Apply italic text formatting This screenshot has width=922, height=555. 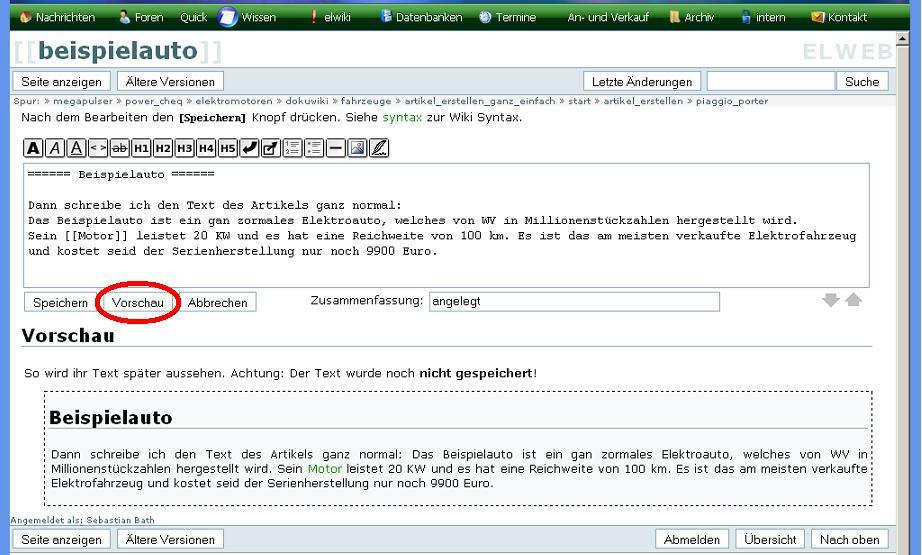tap(54, 148)
